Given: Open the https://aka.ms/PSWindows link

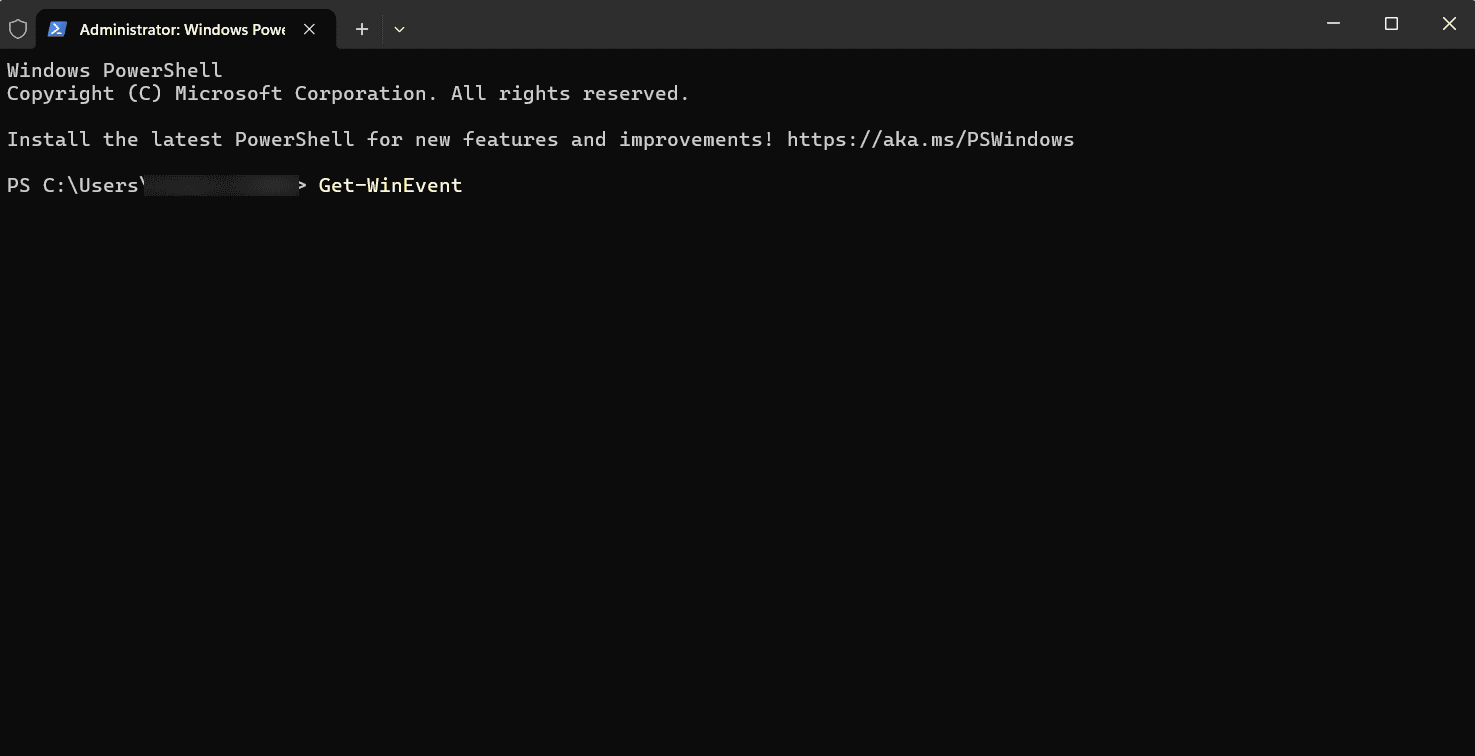Looking at the screenshot, I should click(x=930, y=139).
